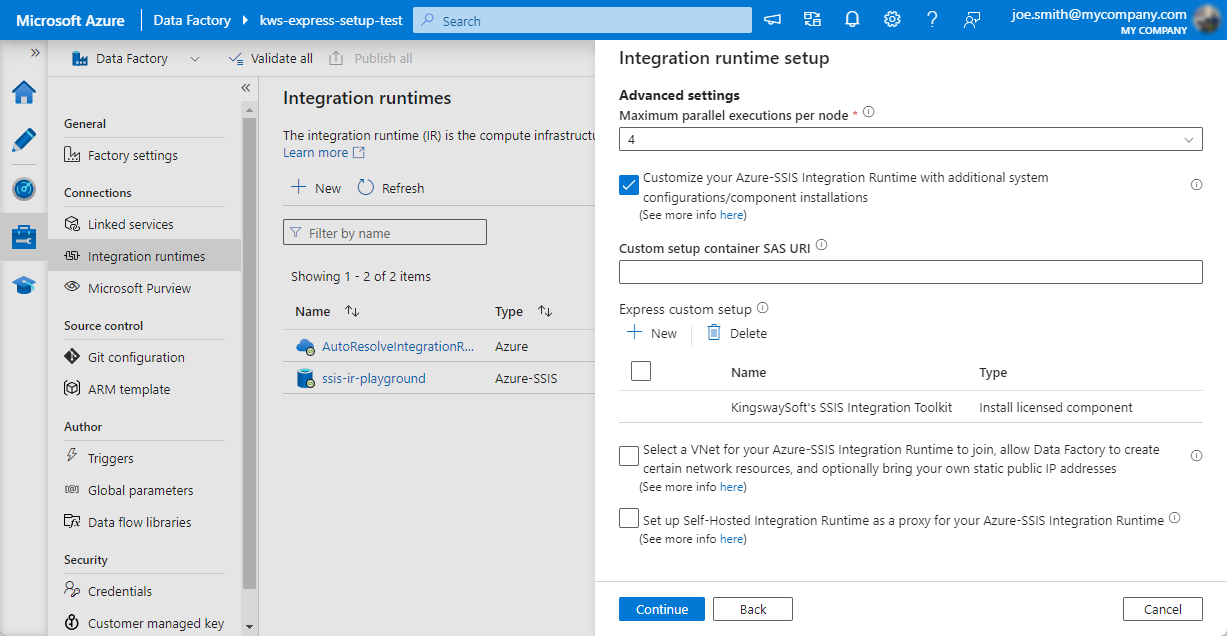1227x636 pixels.
Task: Click KingswaySoft's SSIS Integration Toolkit row
Action: click(x=910, y=407)
